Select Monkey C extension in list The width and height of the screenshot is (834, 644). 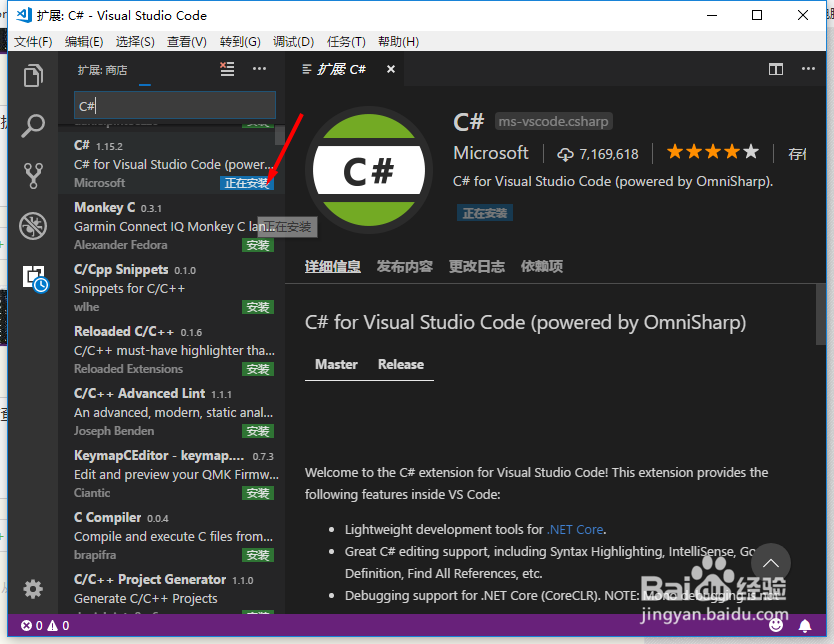[x=171, y=225]
